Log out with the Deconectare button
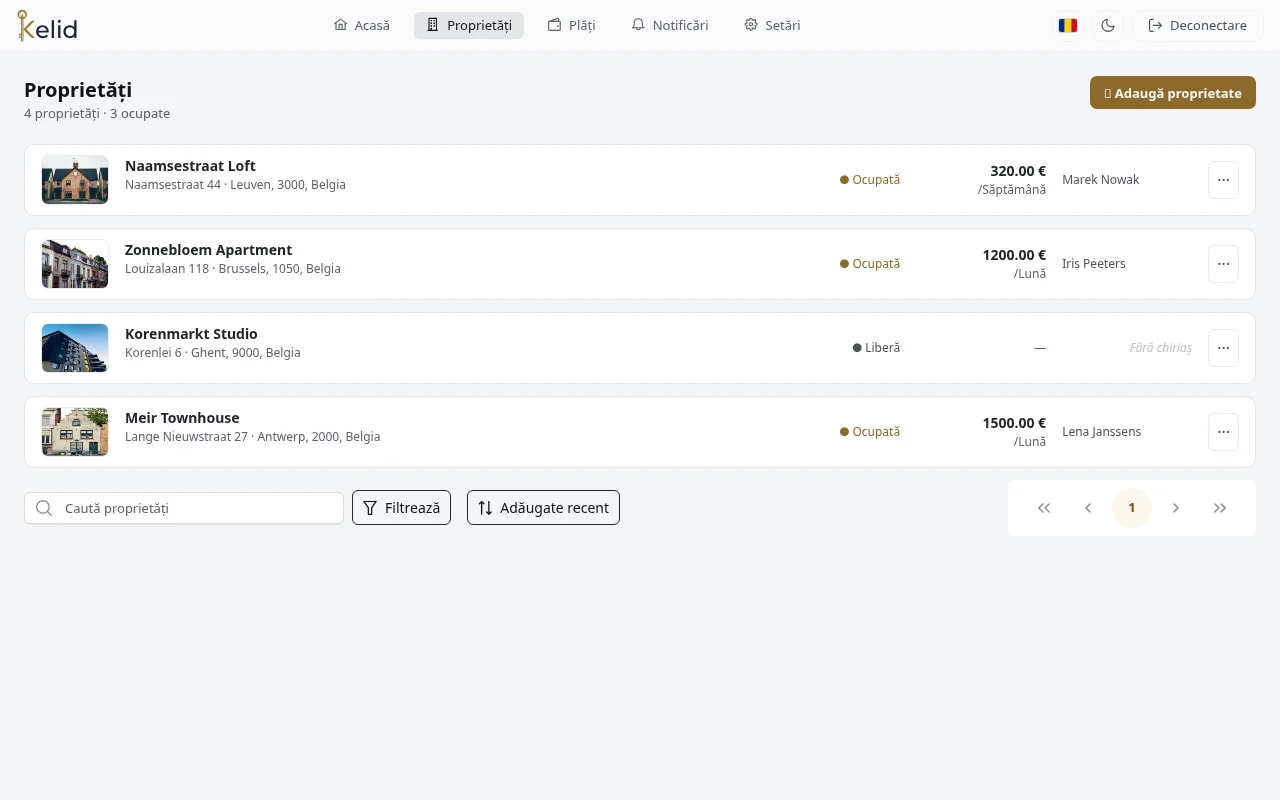 1198,26
